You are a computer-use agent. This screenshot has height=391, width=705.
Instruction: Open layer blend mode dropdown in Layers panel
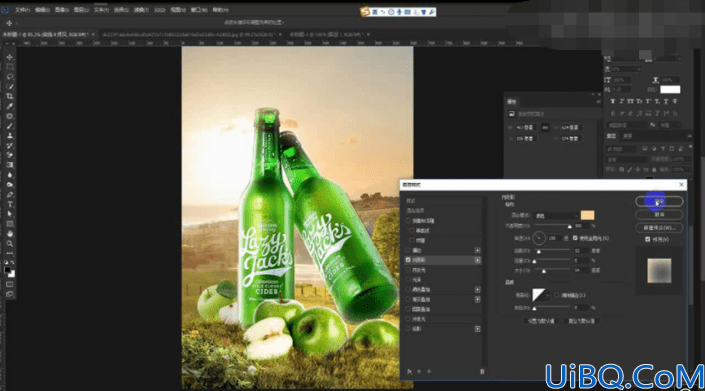click(627, 159)
